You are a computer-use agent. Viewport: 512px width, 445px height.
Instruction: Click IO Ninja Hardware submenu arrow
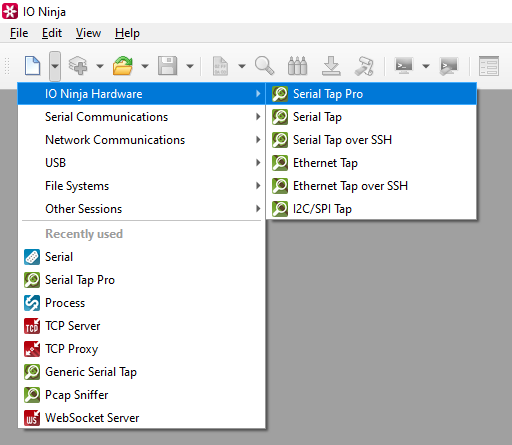point(258,94)
